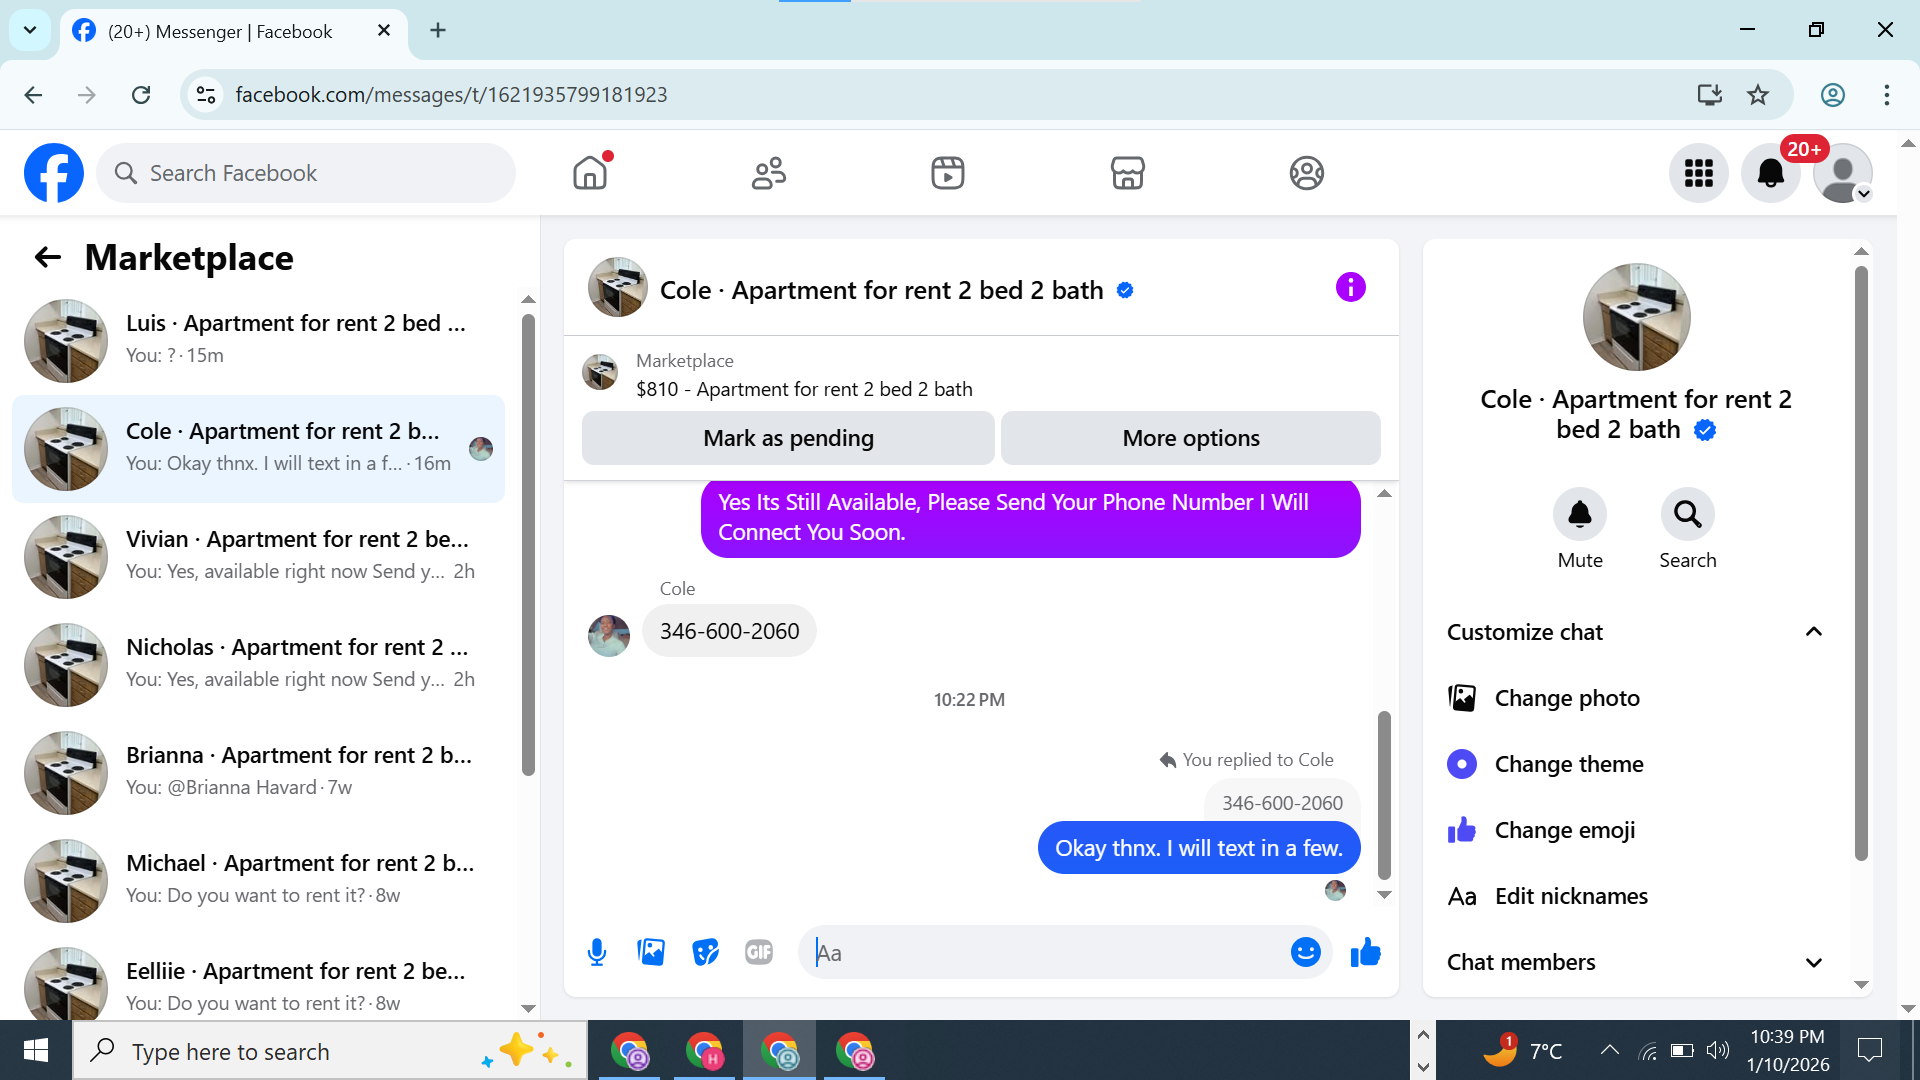Open the sticker picker icon
The image size is (1920, 1080).
point(705,952)
